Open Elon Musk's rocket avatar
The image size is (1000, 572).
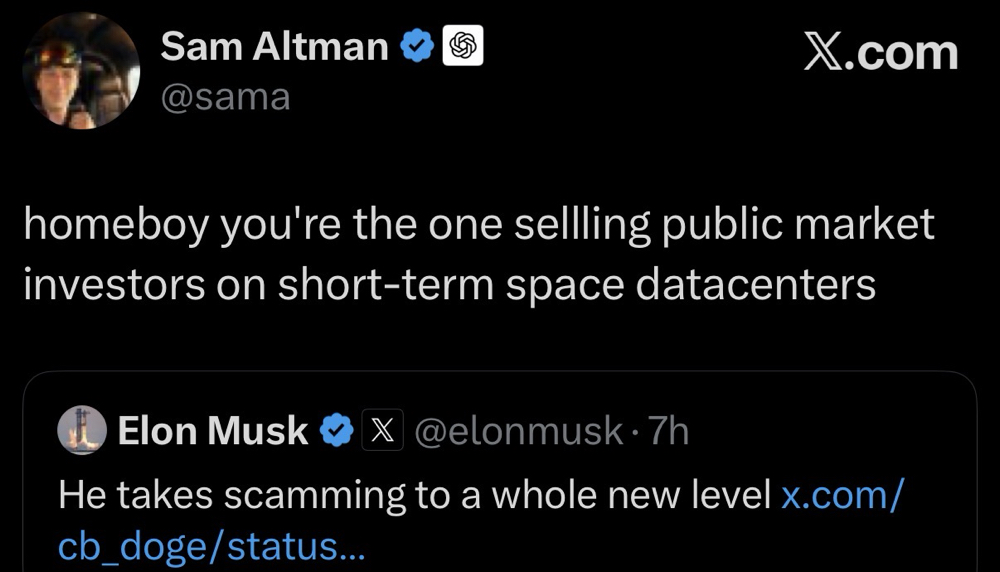click(x=82, y=430)
